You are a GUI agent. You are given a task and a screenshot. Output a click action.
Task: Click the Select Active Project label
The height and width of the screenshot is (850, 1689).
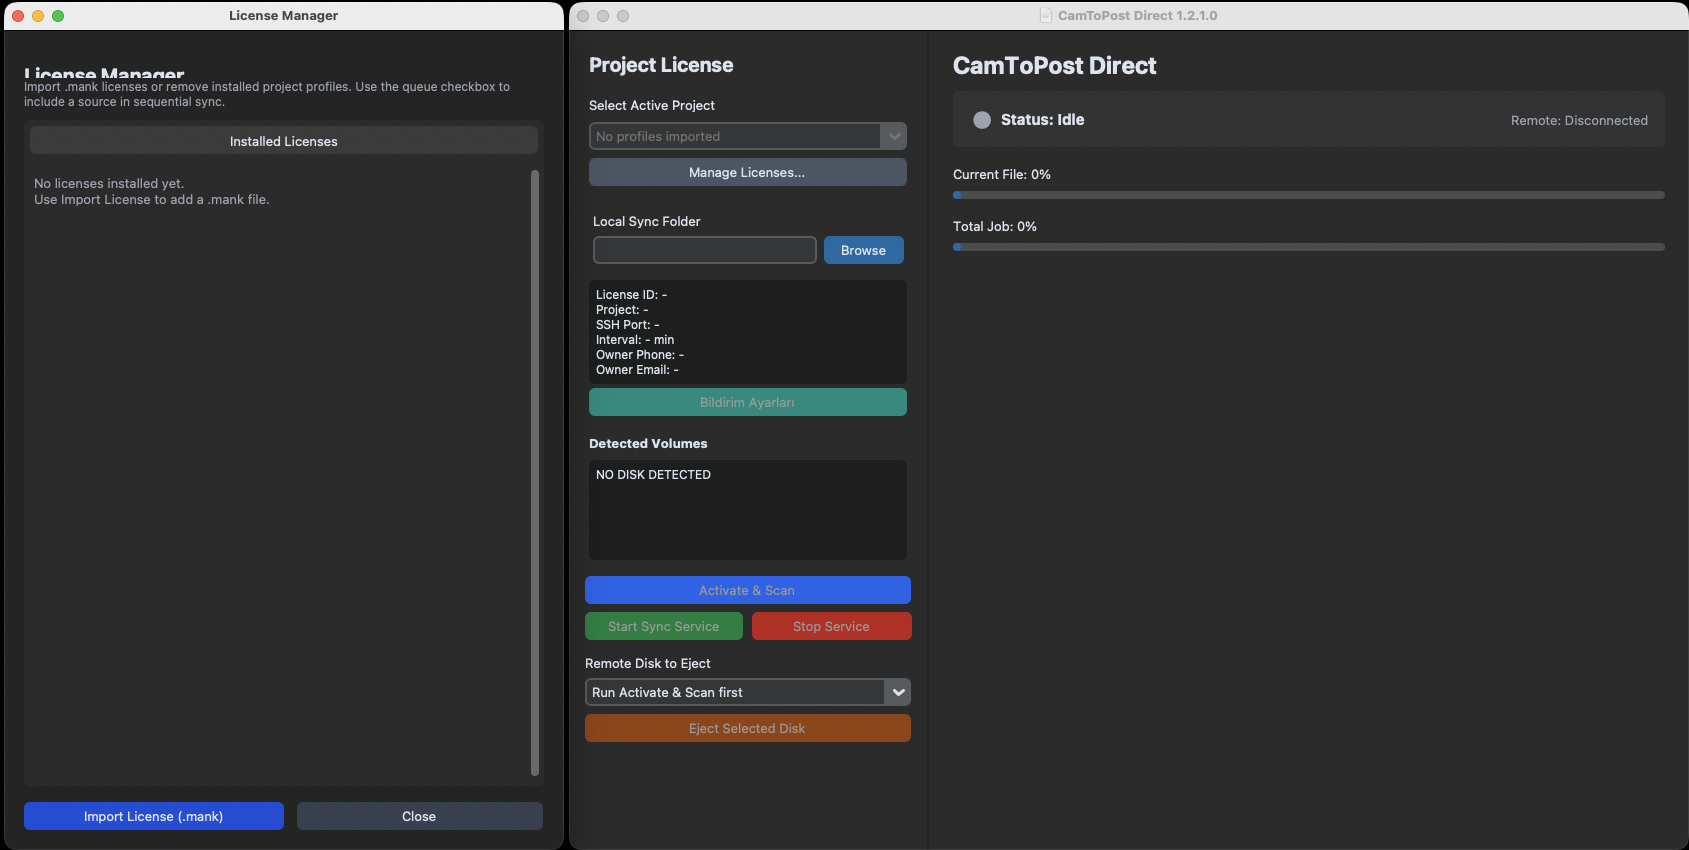point(652,105)
